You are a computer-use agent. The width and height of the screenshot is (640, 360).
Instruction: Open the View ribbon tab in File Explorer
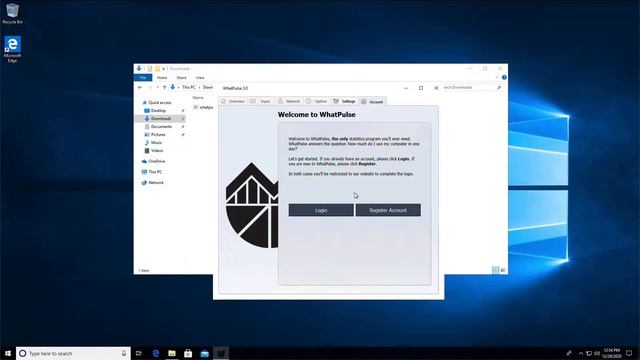pyautogui.click(x=200, y=78)
